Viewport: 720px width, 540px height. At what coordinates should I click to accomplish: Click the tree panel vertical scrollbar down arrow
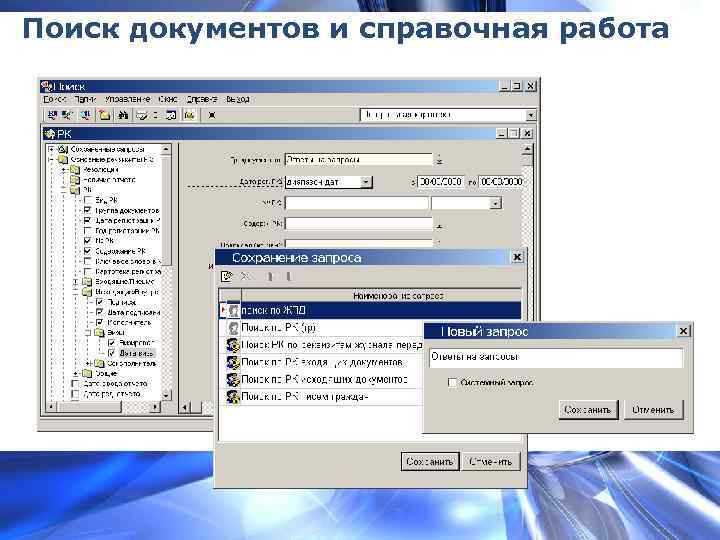tap(166, 394)
